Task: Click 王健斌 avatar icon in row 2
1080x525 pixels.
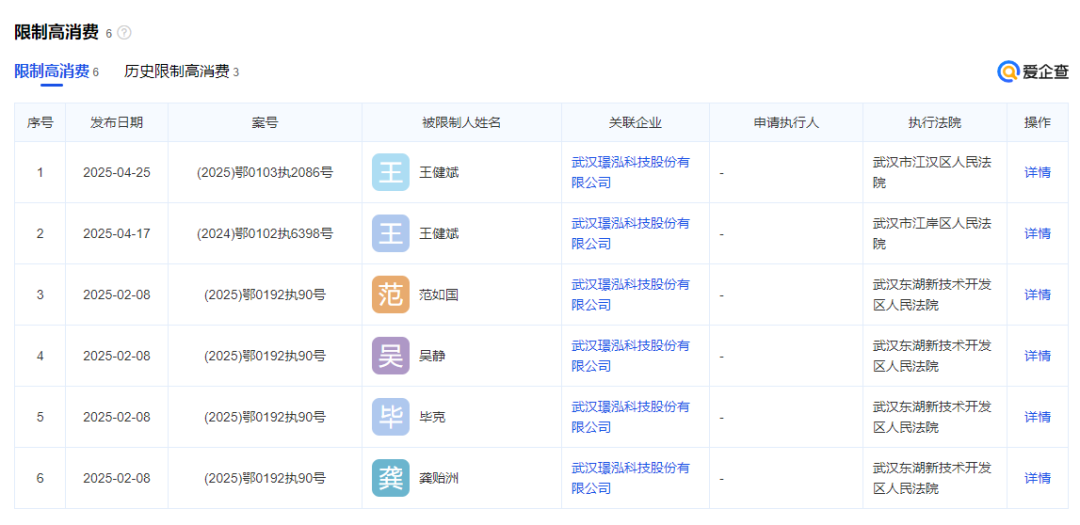Action: (390, 233)
